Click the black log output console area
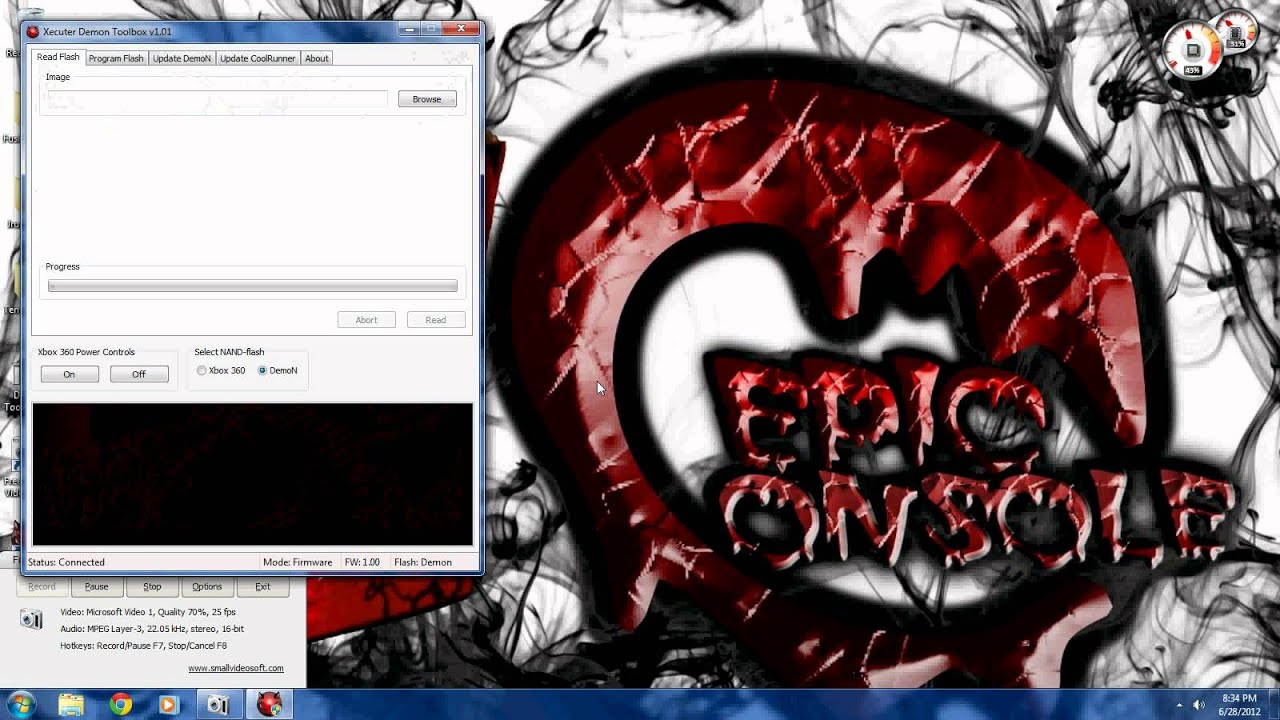 click(252, 475)
